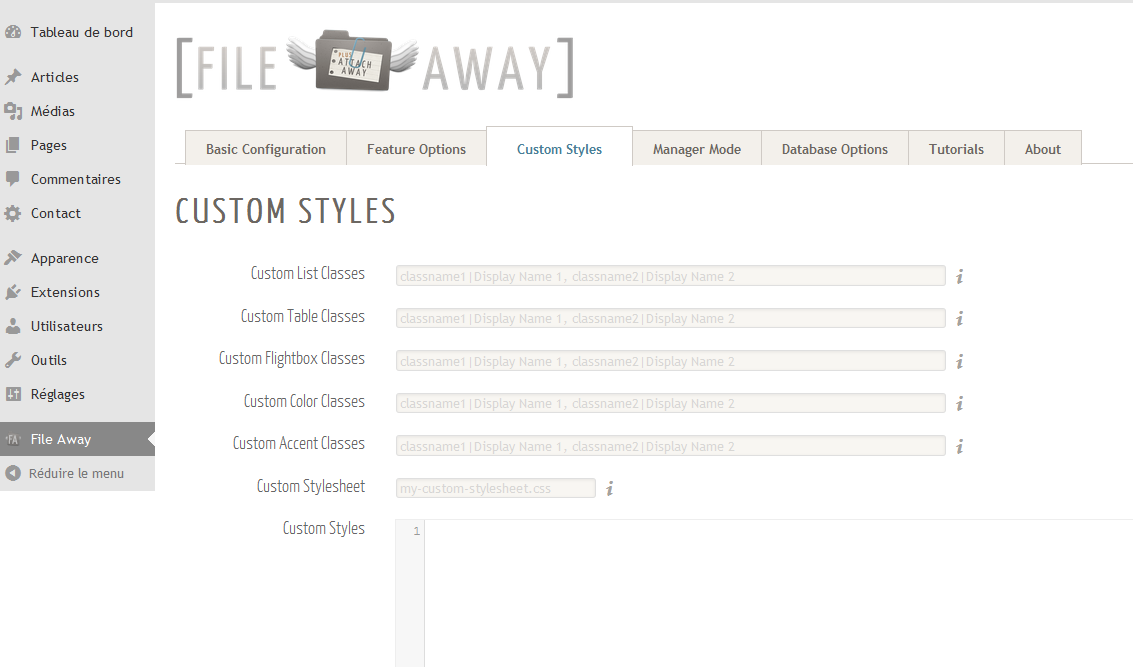Click the Custom Color Classes label
1133x667 pixels.
(x=304, y=401)
